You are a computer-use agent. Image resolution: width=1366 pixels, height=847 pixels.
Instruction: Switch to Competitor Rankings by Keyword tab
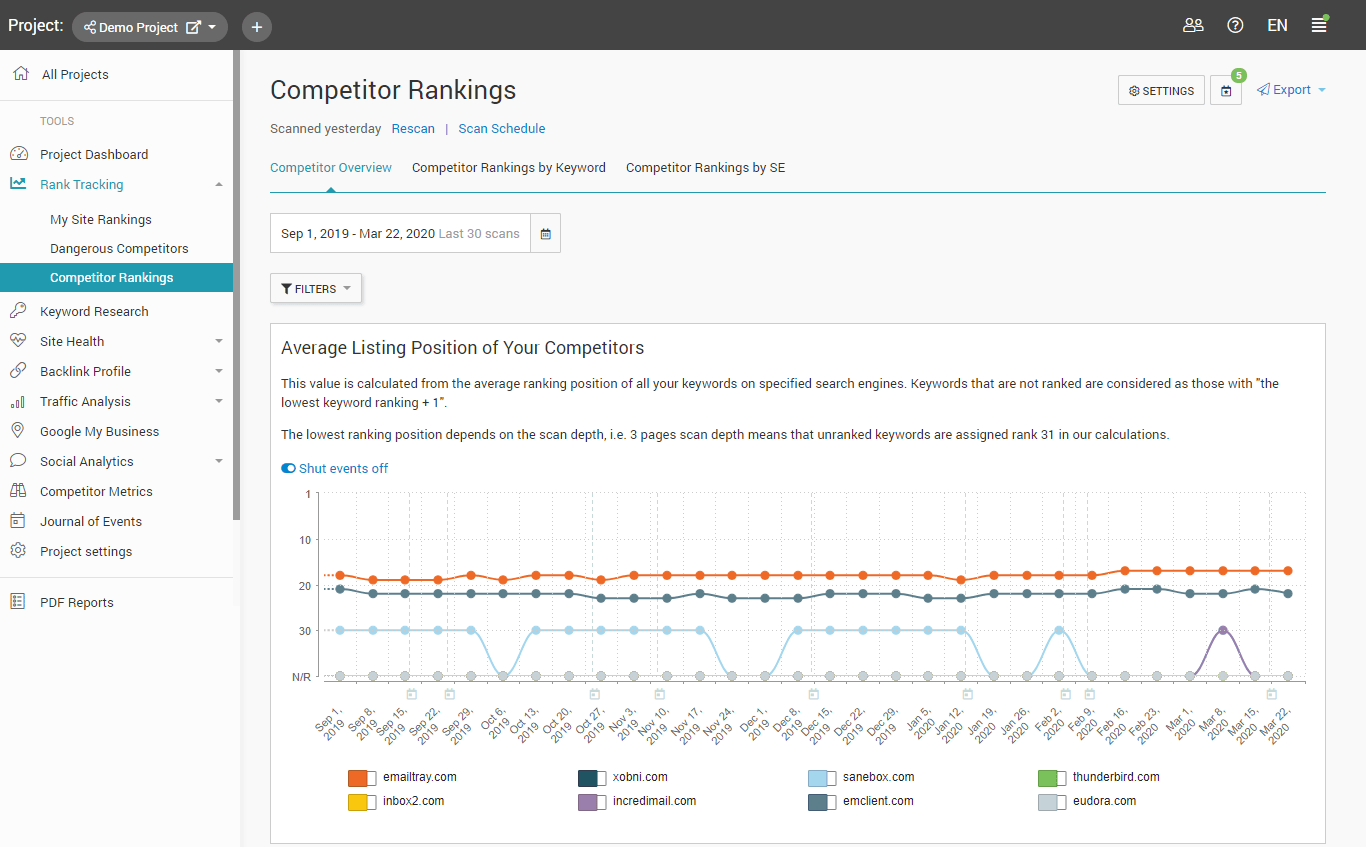pyautogui.click(x=509, y=168)
